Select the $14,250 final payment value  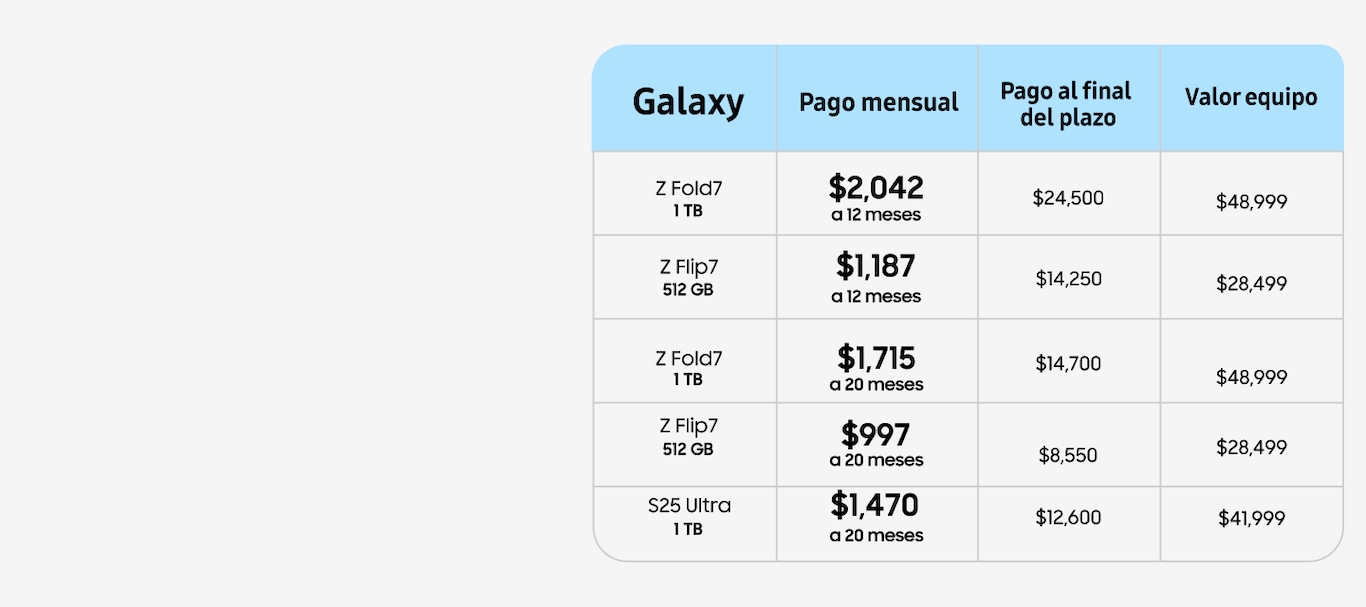(x=1068, y=279)
